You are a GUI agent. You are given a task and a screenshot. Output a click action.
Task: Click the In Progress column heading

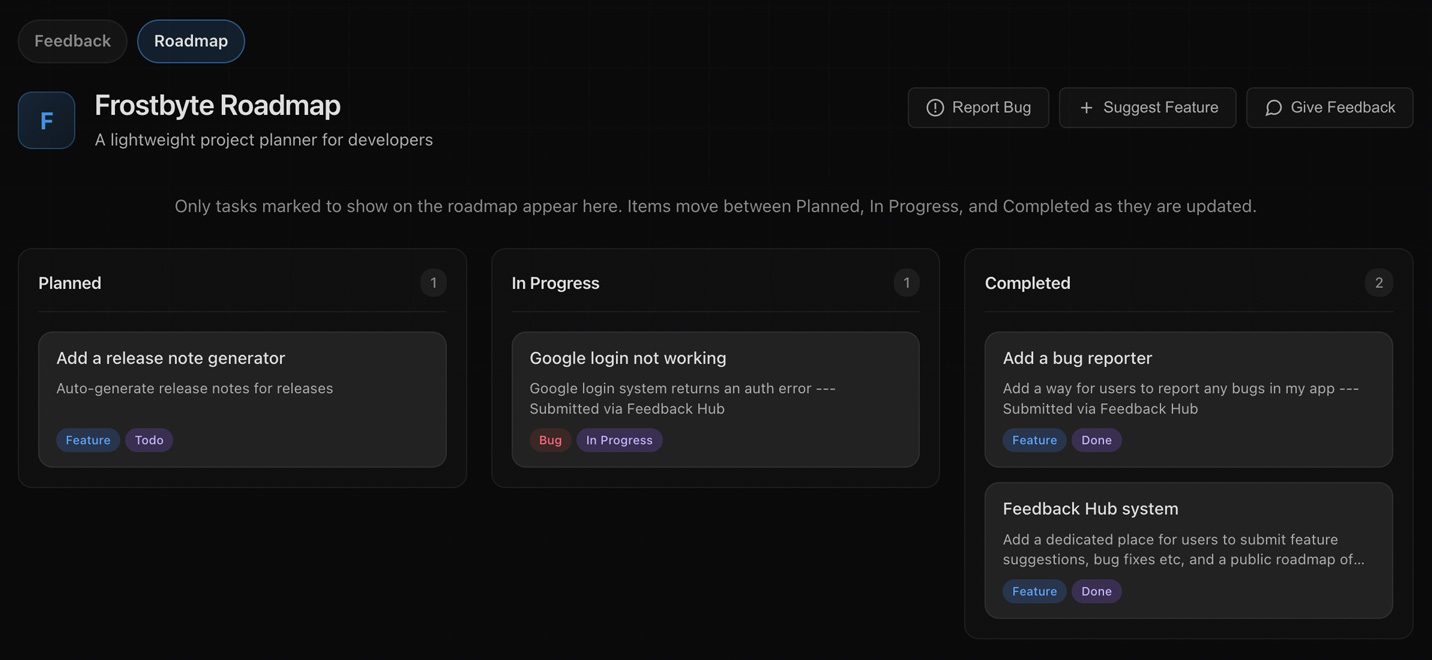point(555,283)
